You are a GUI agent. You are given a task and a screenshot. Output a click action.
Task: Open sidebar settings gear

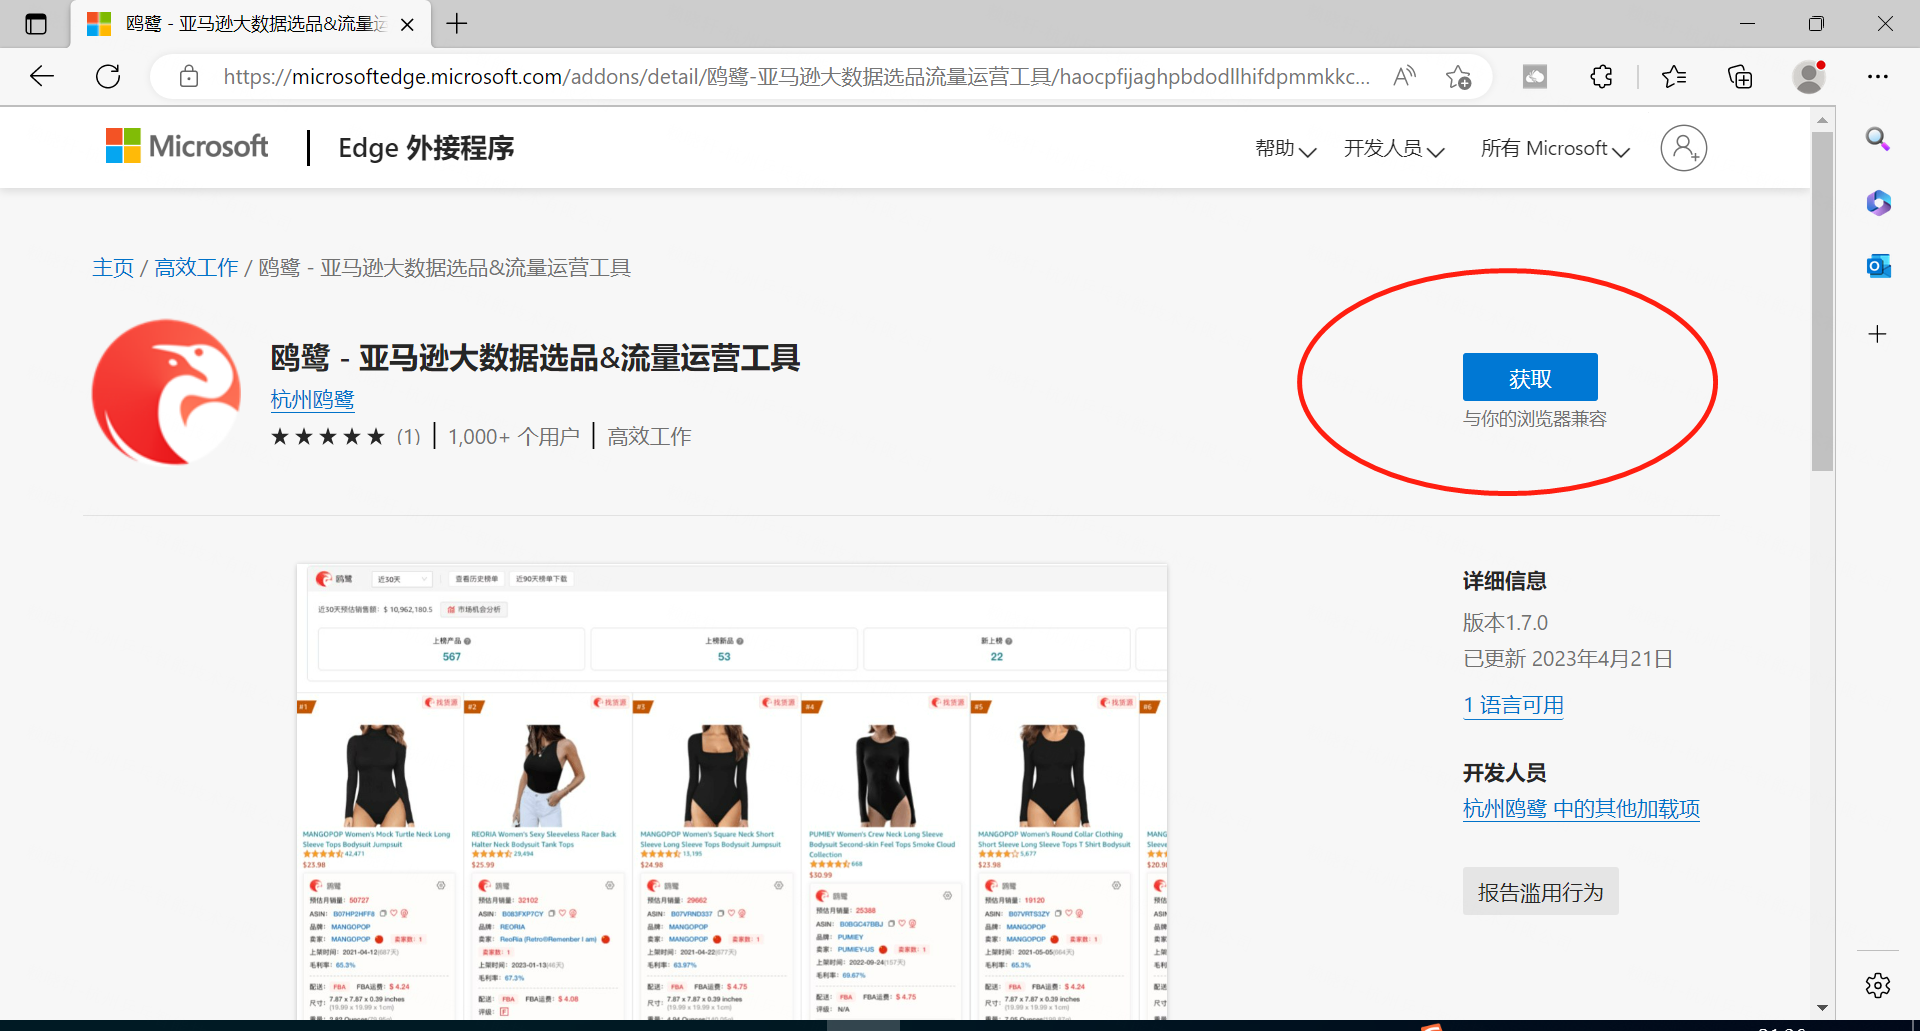click(x=1878, y=985)
